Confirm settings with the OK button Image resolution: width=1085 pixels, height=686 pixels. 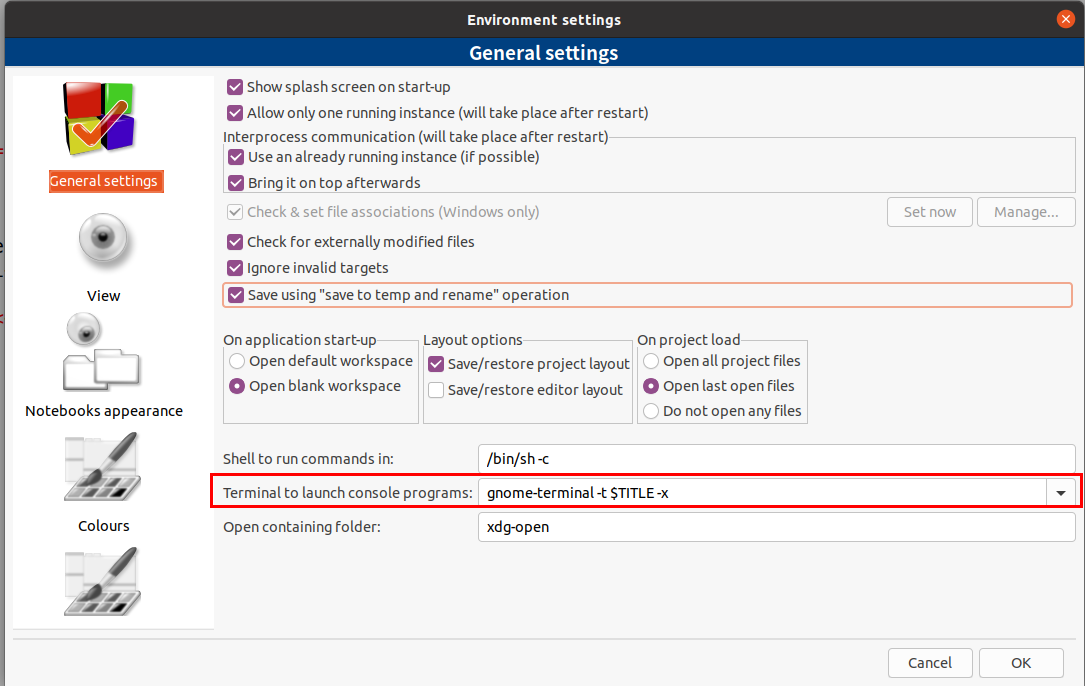click(x=1020, y=662)
